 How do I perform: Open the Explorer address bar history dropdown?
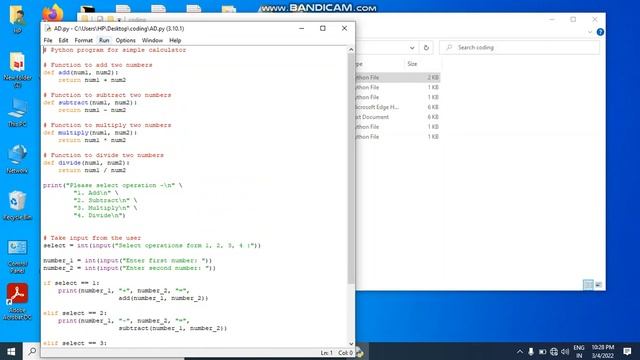click(x=412, y=48)
